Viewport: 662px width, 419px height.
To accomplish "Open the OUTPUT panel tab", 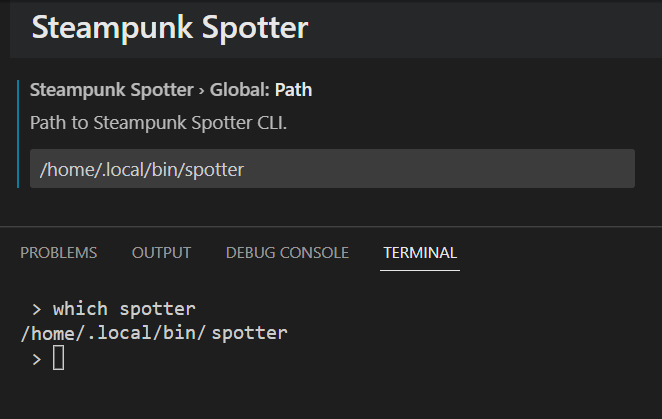I will pos(161,252).
